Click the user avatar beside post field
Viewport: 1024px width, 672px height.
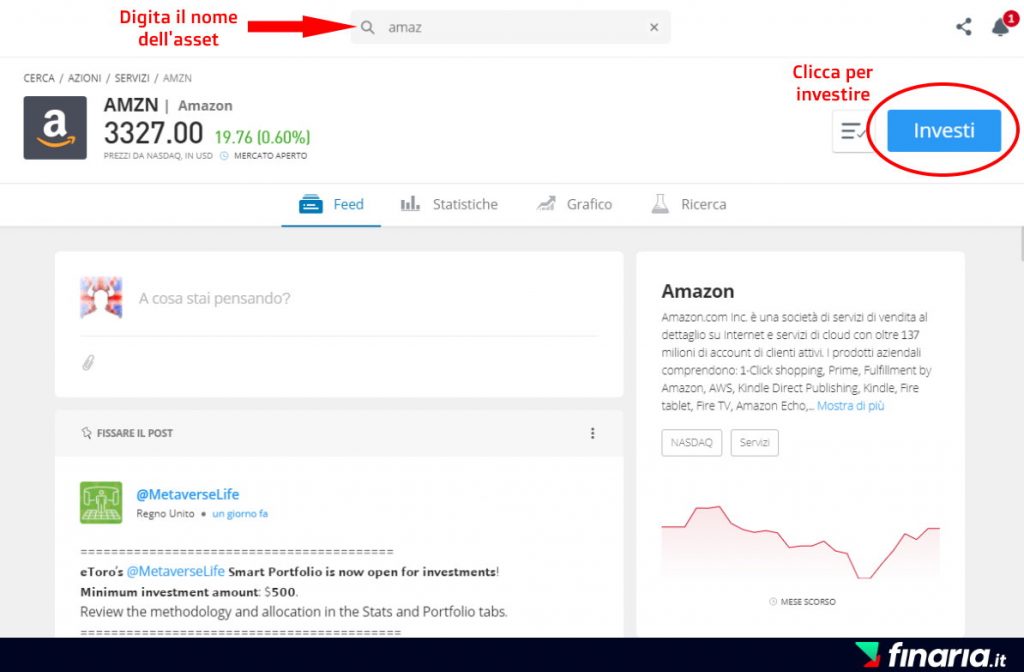coord(101,298)
